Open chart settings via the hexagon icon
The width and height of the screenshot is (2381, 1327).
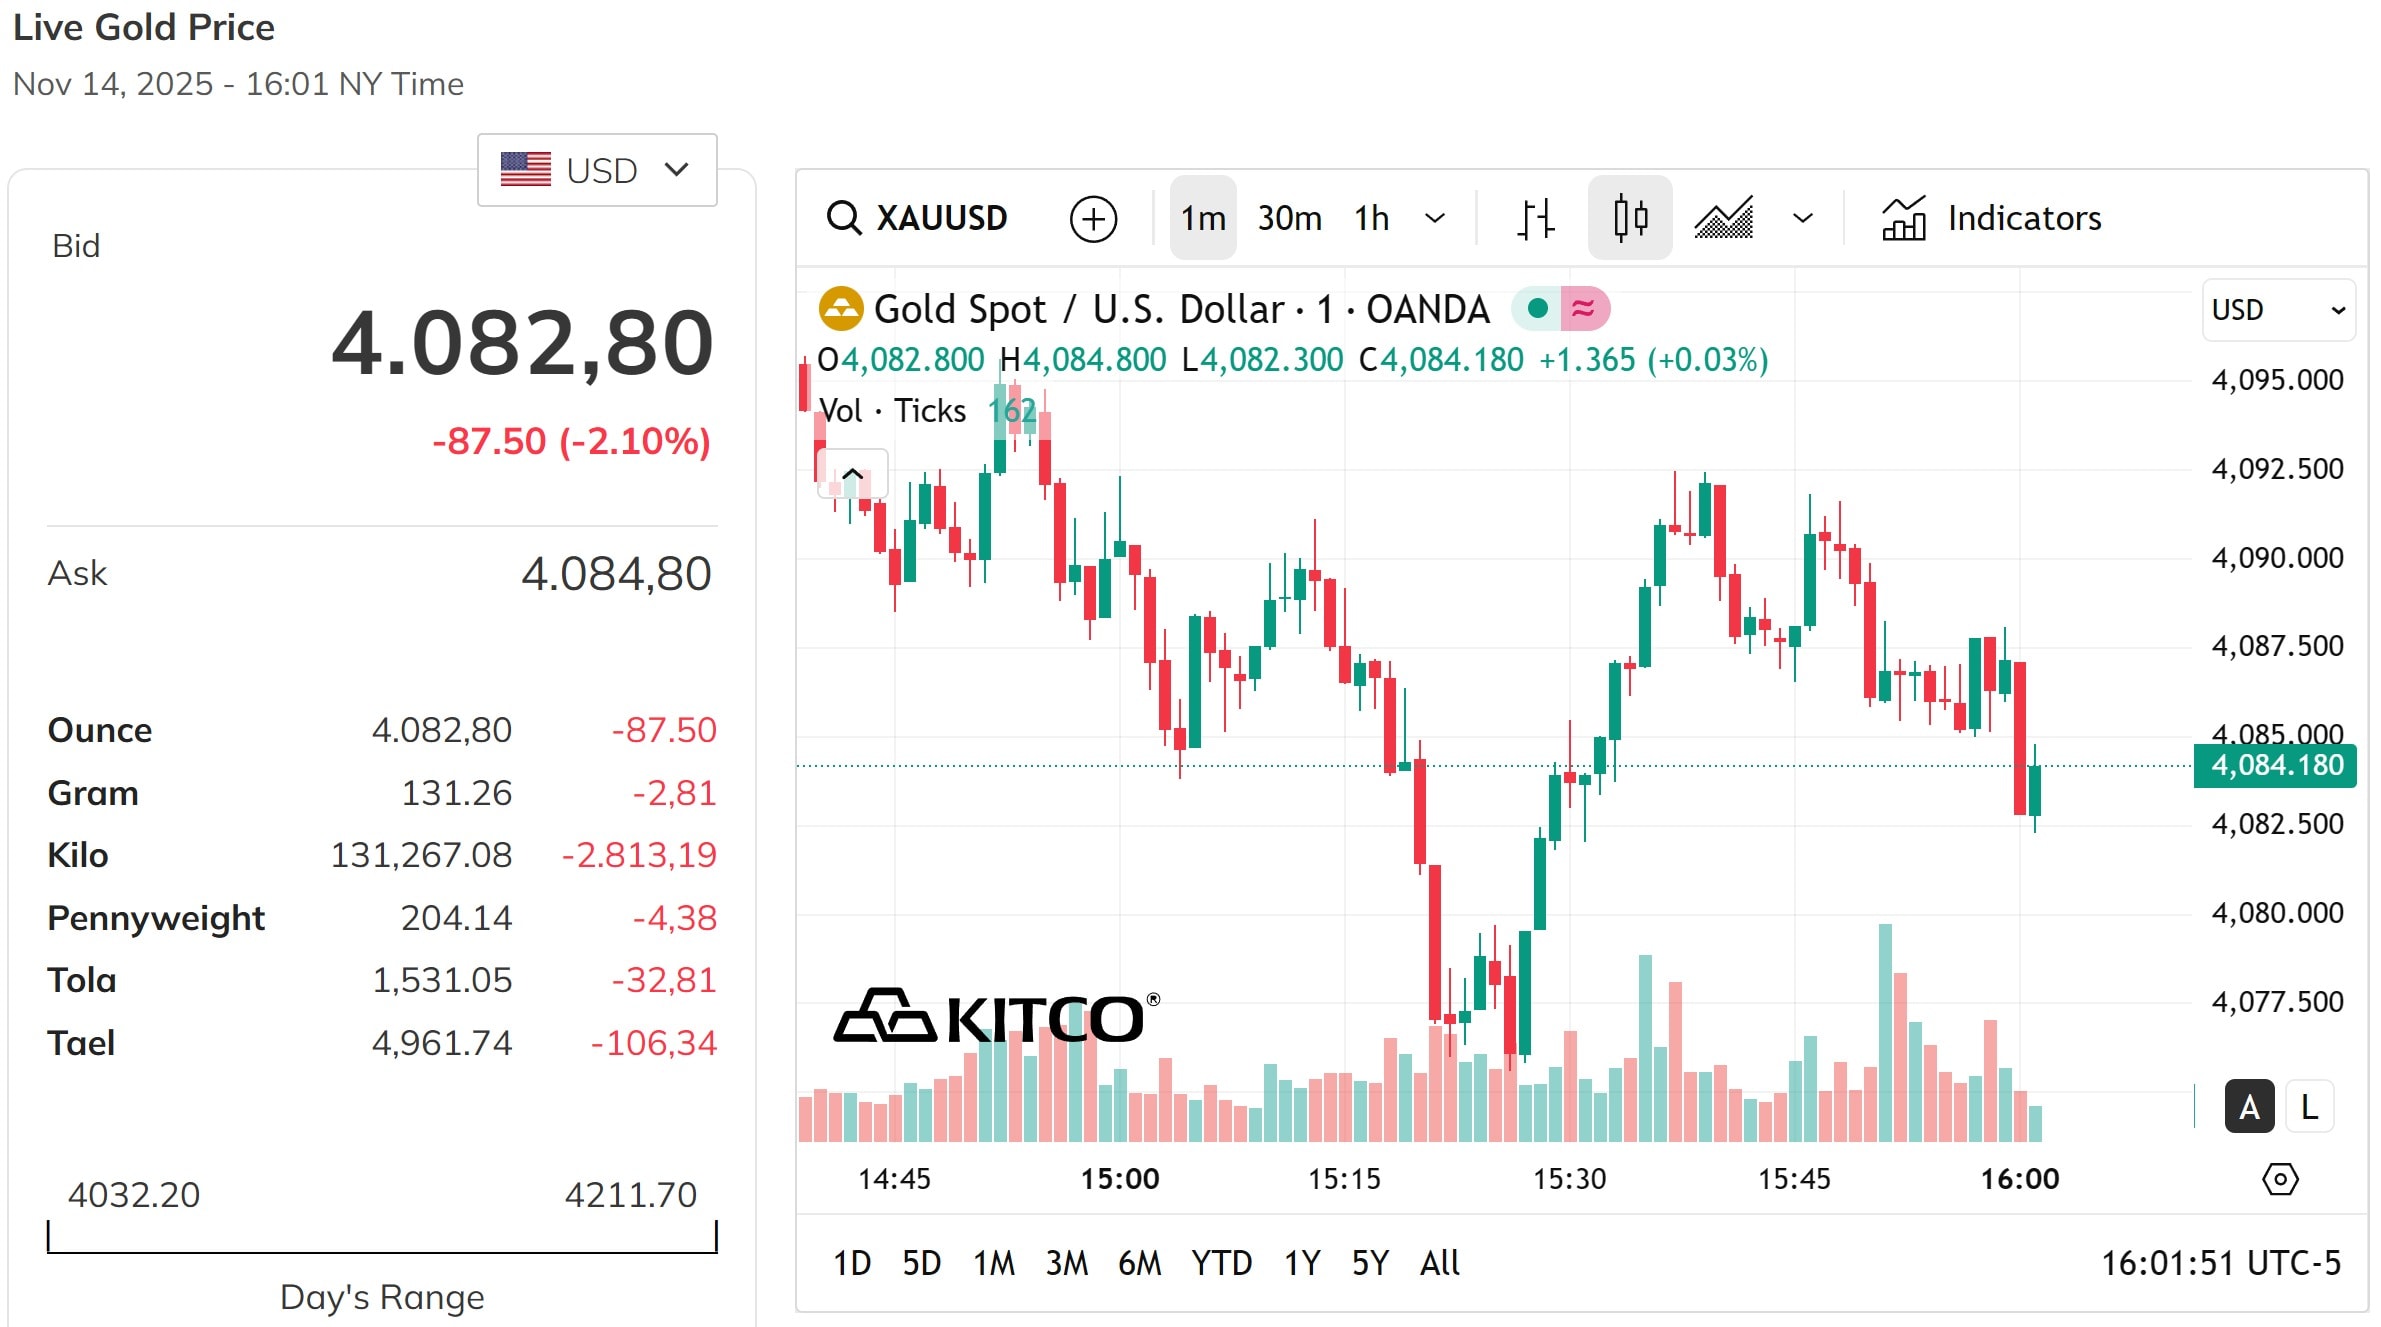click(2280, 1179)
